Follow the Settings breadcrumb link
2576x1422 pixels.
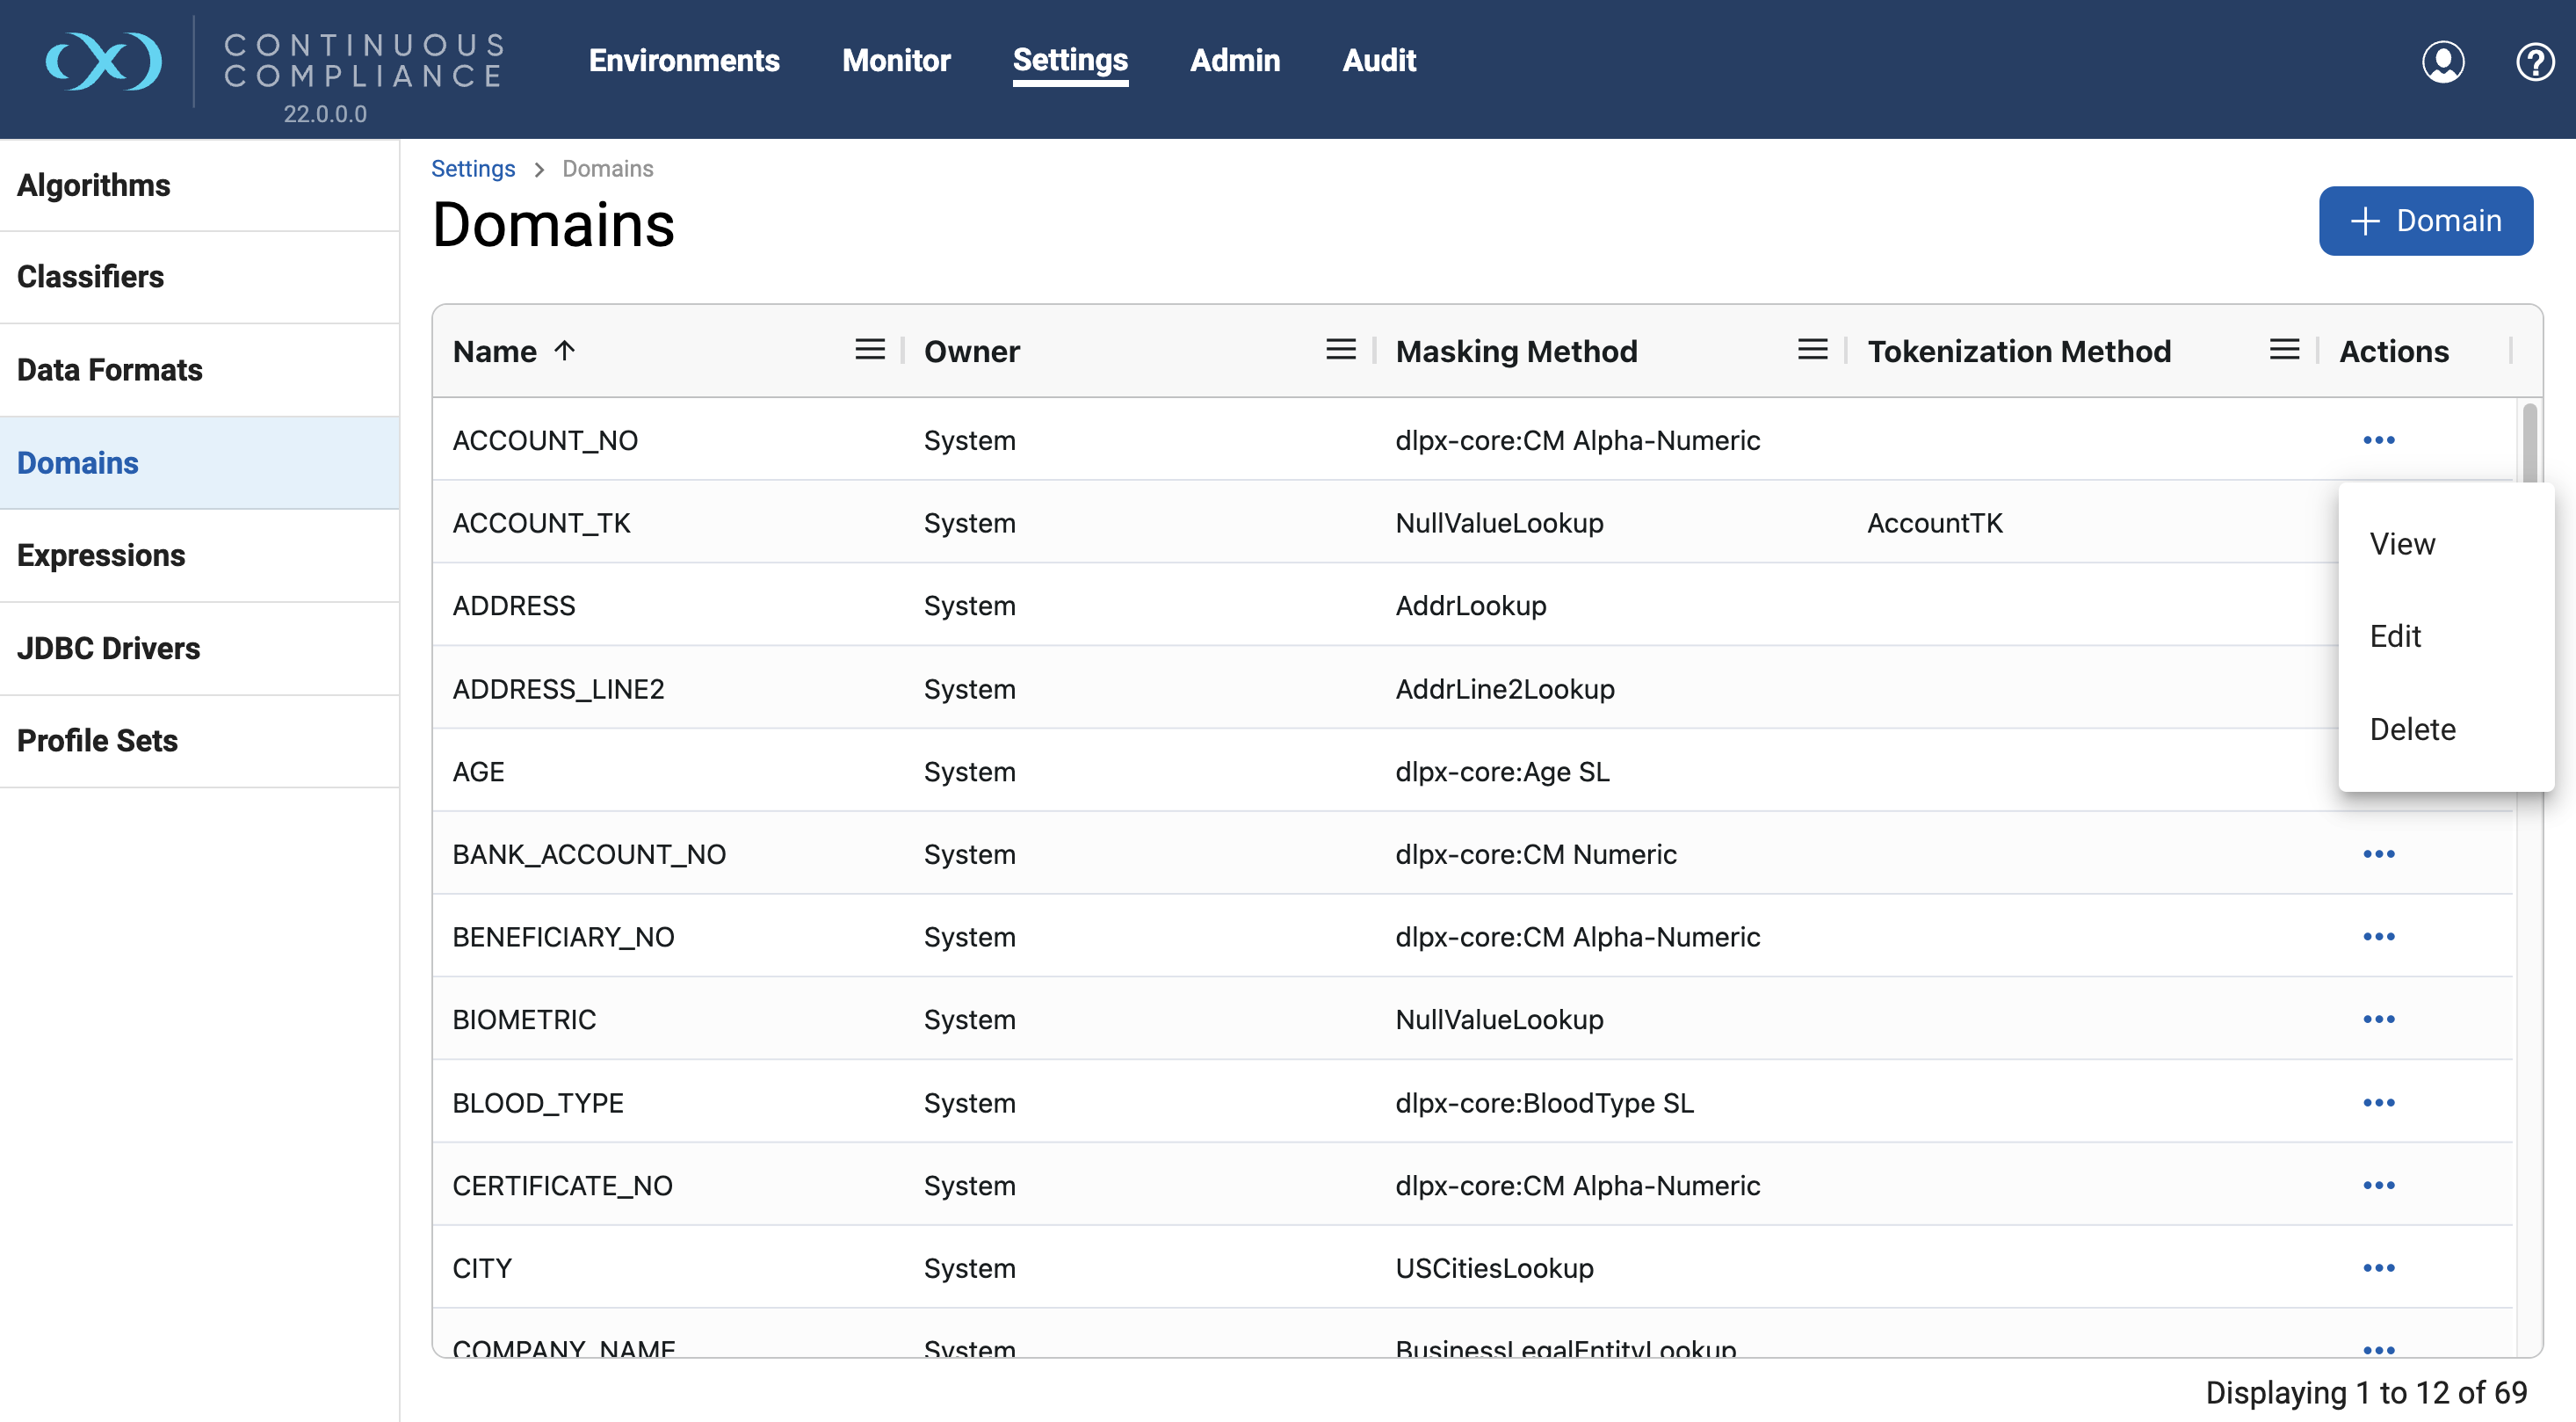pos(473,169)
